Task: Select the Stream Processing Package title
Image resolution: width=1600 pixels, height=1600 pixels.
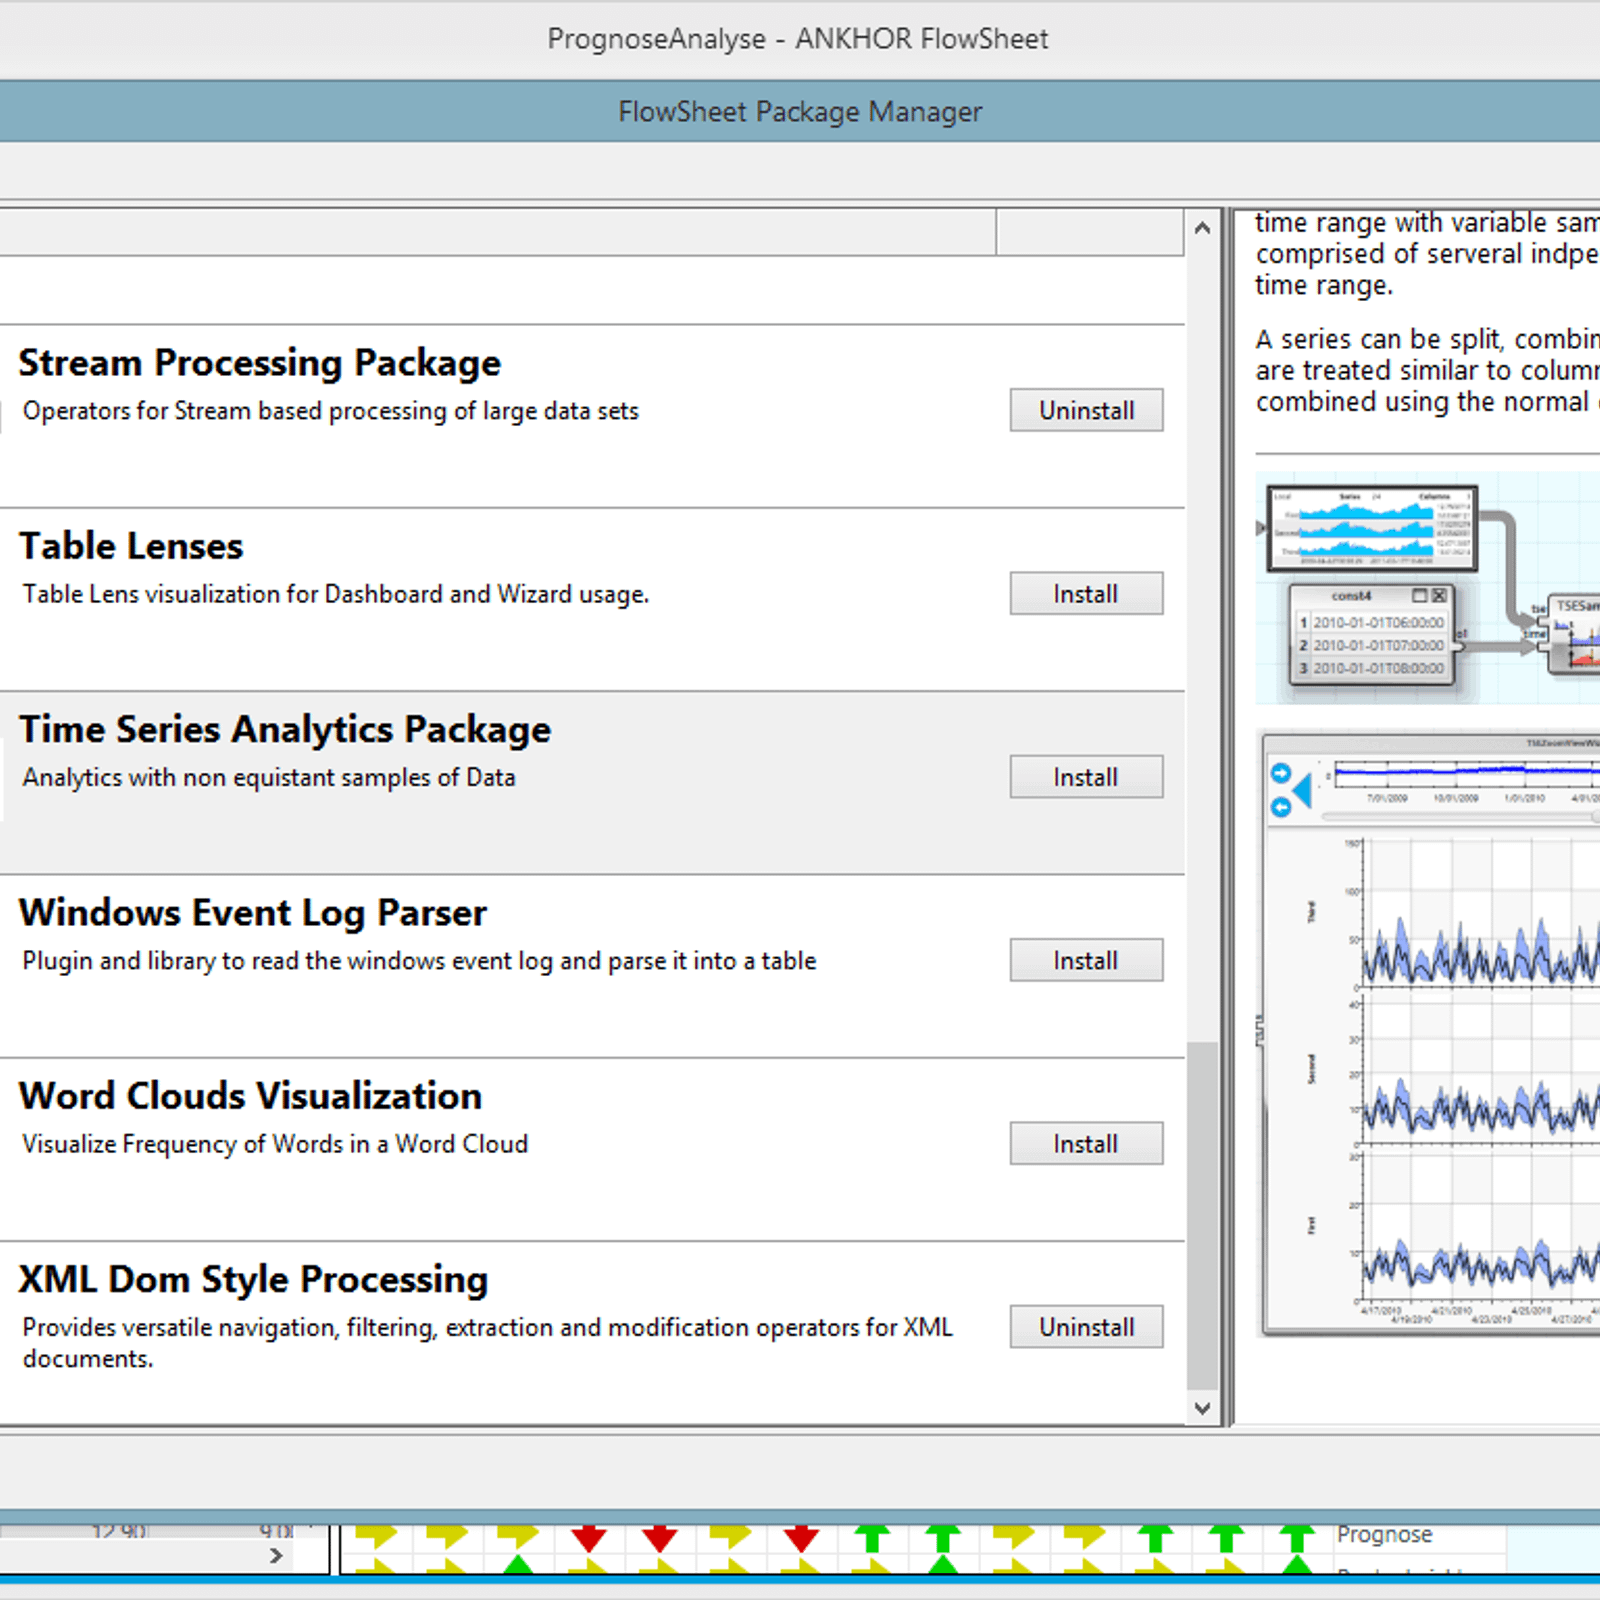Action: click(260, 362)
